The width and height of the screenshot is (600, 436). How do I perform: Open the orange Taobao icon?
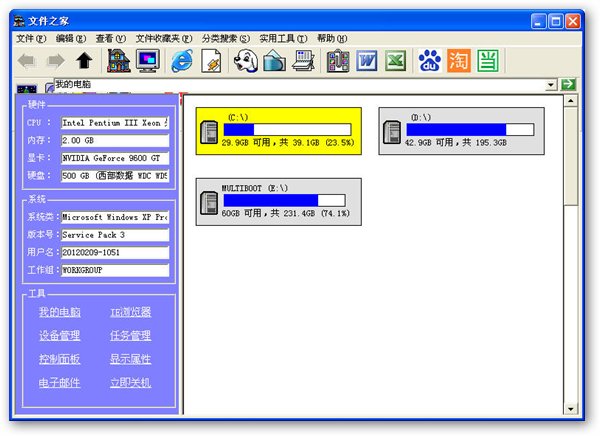[459, 60]
